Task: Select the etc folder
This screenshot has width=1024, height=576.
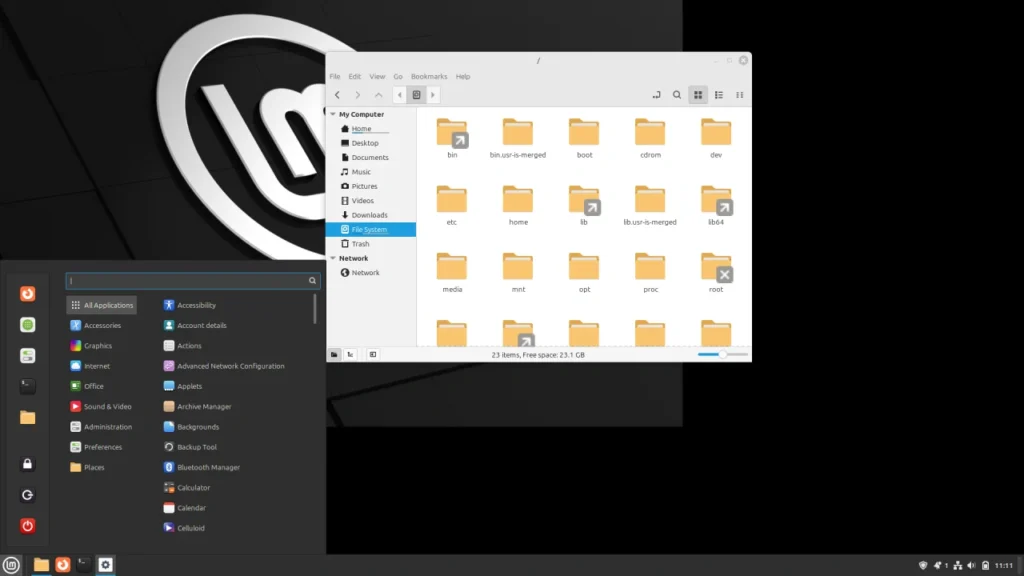Action: (x=452, y=204)
